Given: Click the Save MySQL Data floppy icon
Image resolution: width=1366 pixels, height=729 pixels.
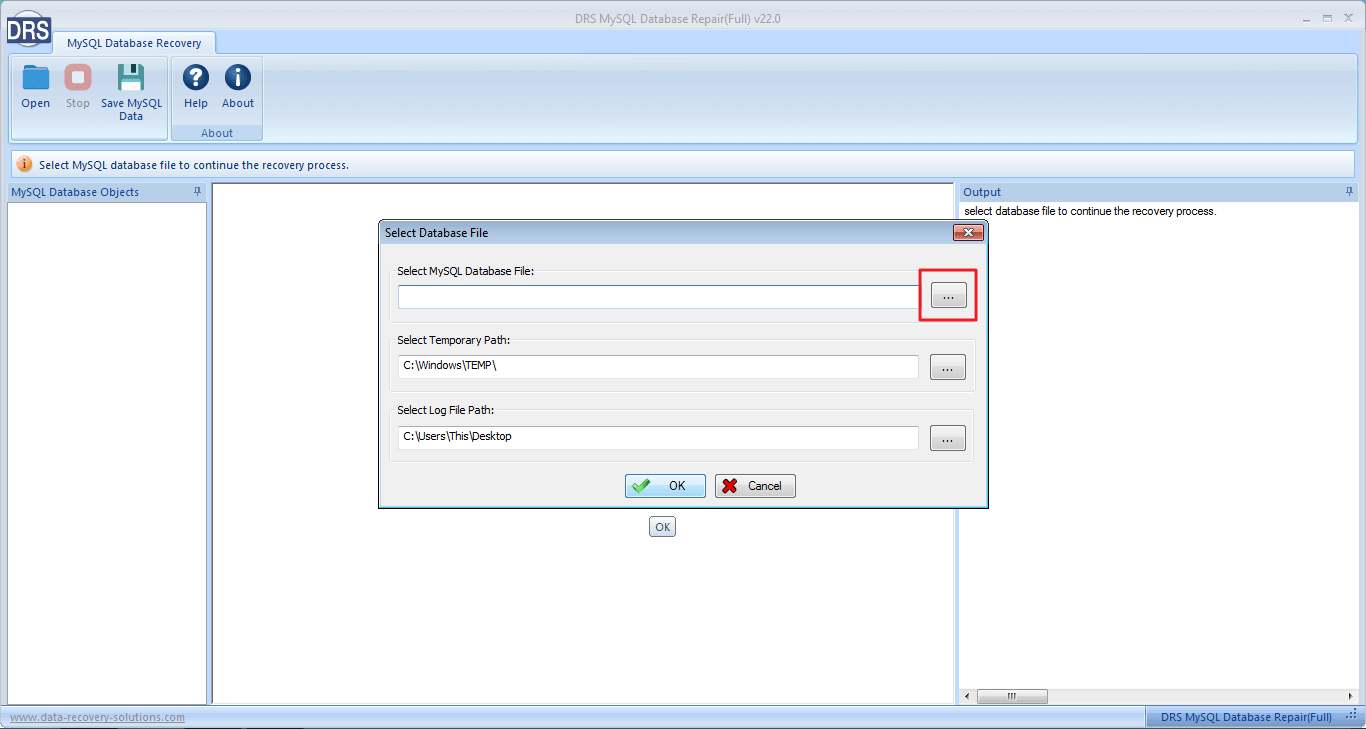Looking at the screenshot, I should 131,78.
